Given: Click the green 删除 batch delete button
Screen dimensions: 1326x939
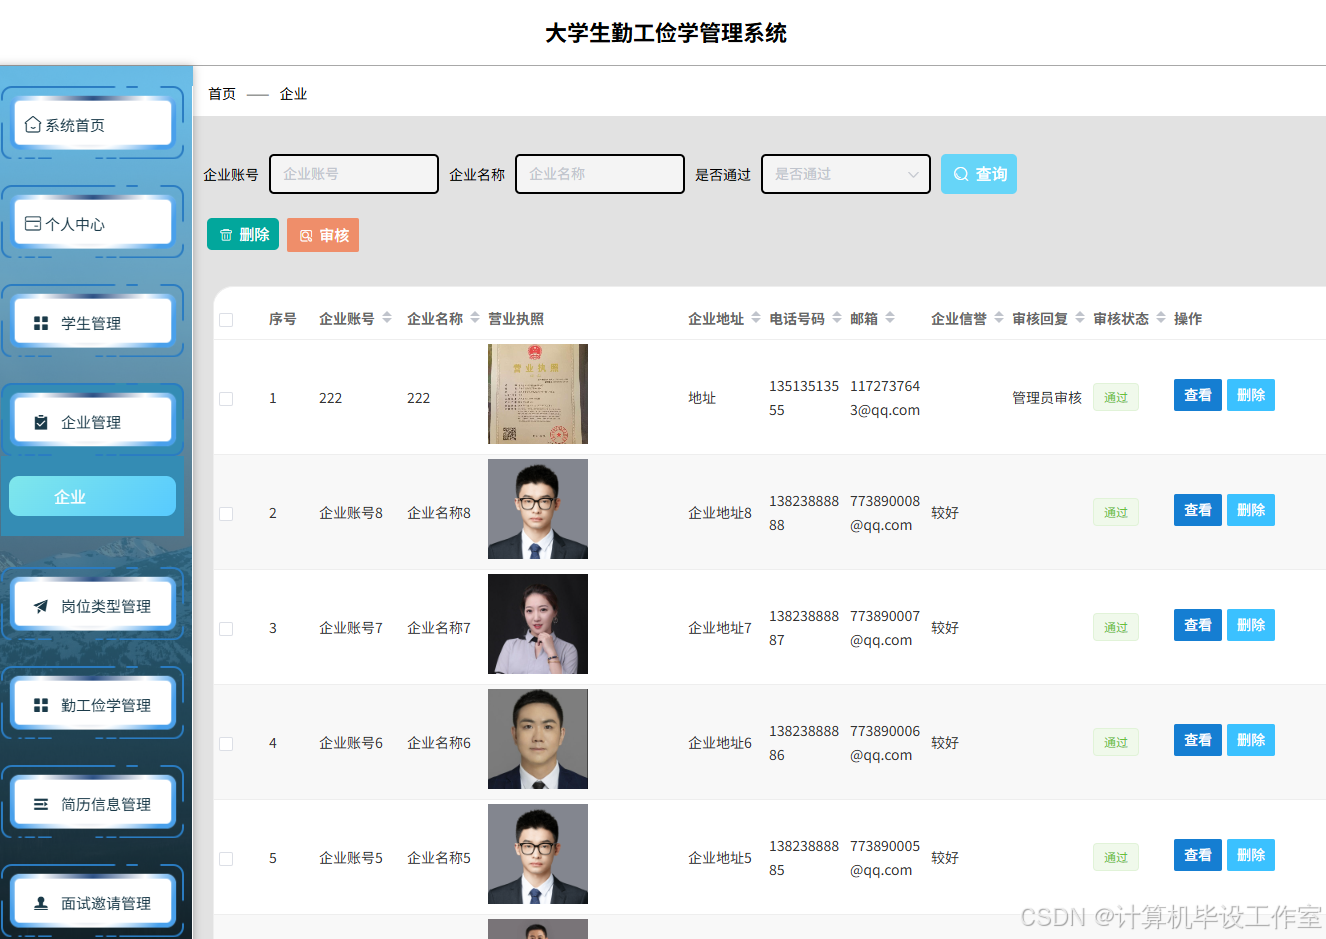Looking at the screenshot, I should click(243, 235).
